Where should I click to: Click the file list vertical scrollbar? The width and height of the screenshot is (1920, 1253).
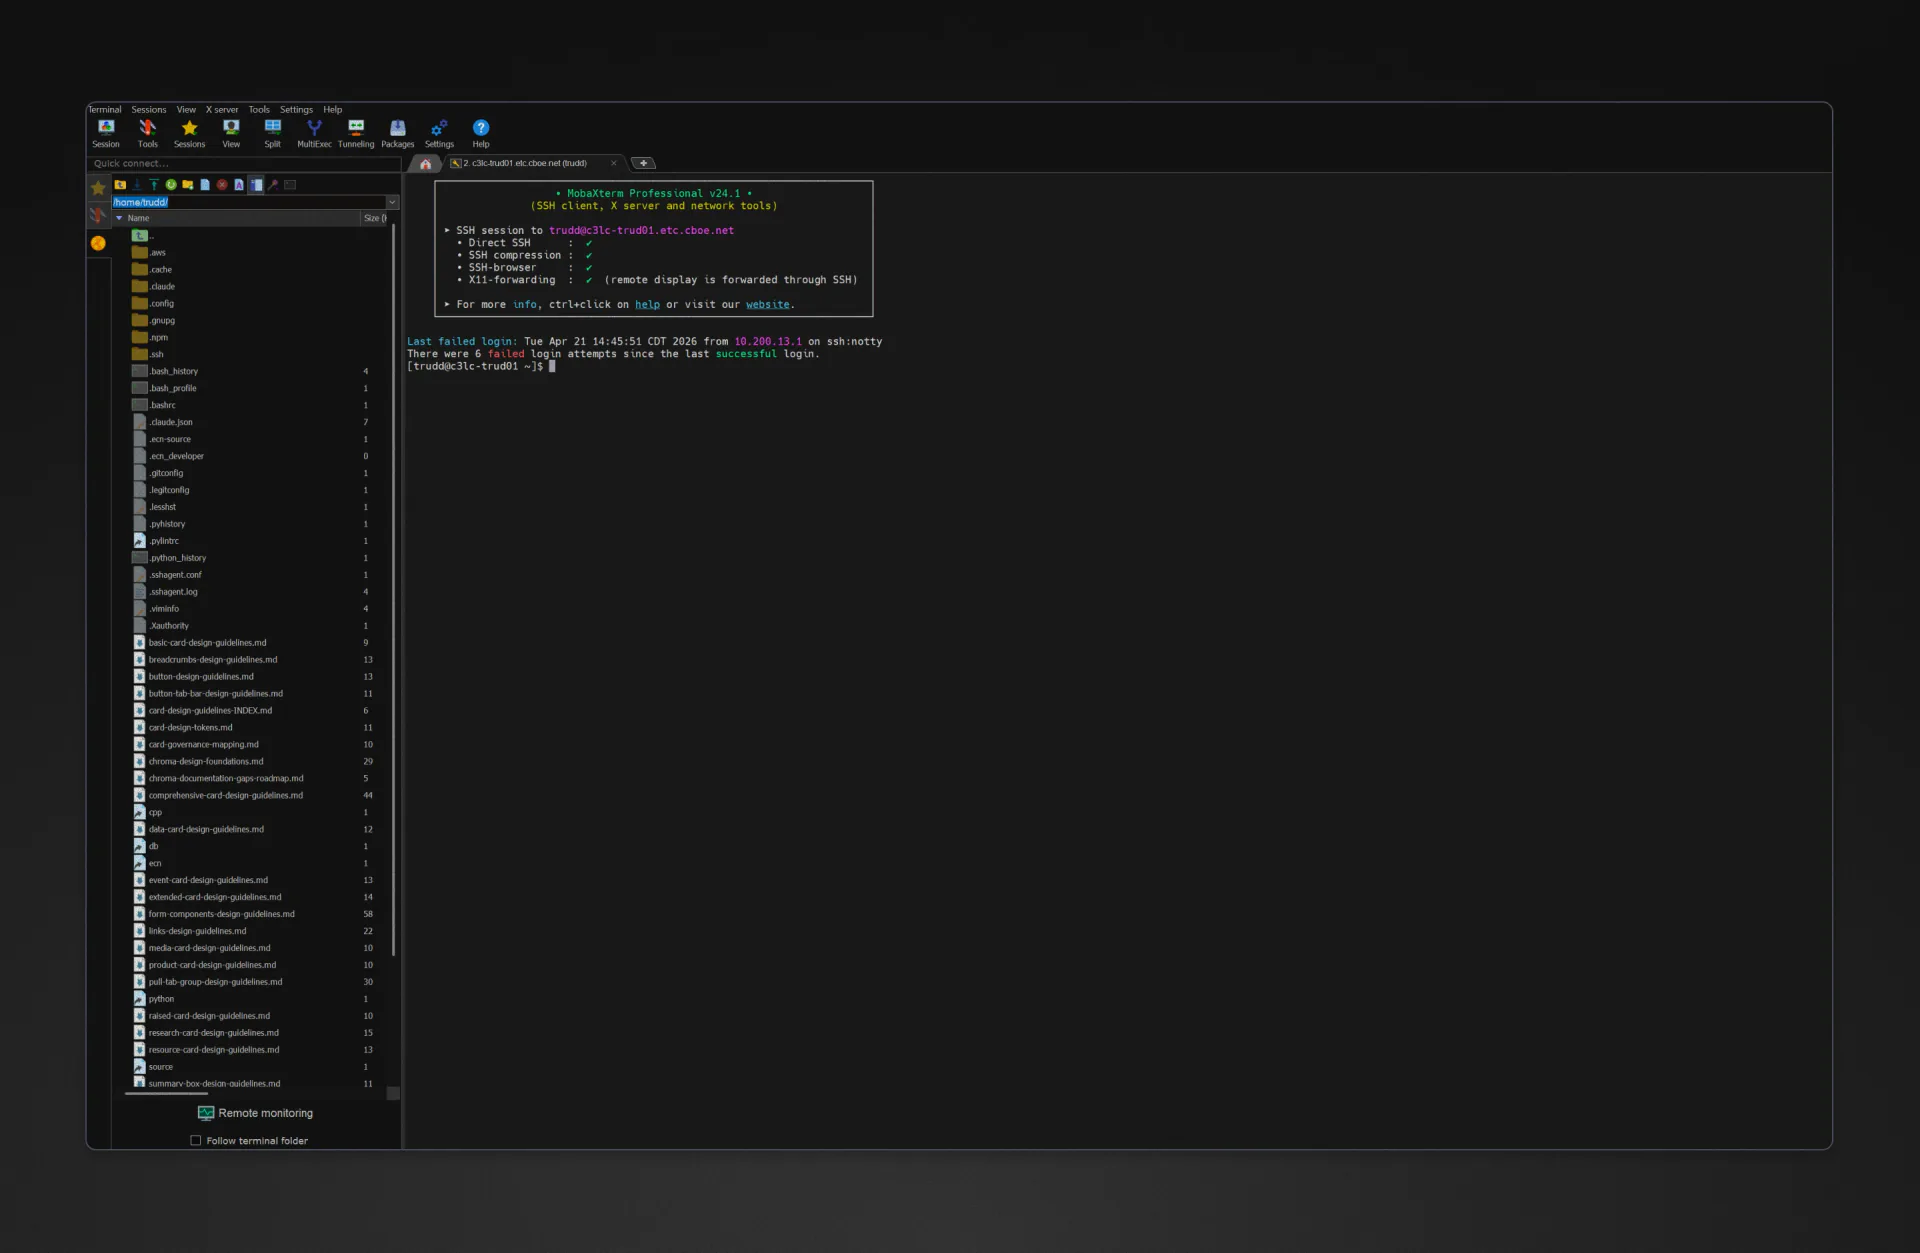tap(393, 590)
